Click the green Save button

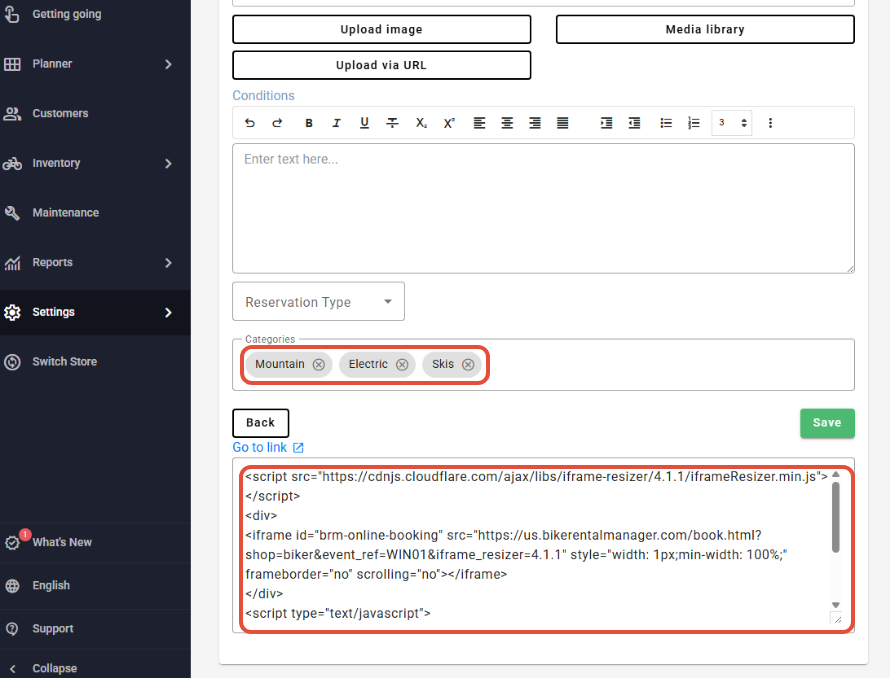coord(827,423)
